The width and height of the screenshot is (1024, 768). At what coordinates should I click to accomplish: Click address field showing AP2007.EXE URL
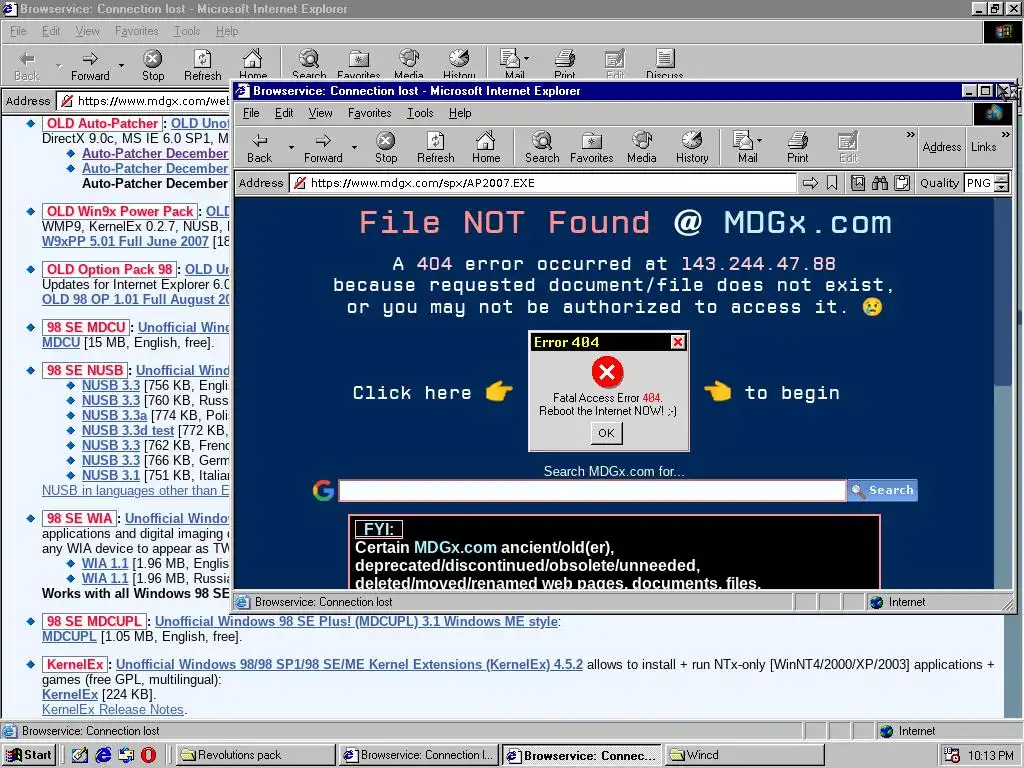coord(543,184)
